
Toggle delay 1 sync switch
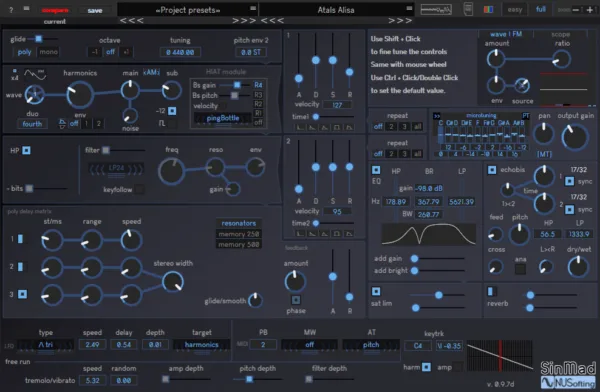[569, 181]
